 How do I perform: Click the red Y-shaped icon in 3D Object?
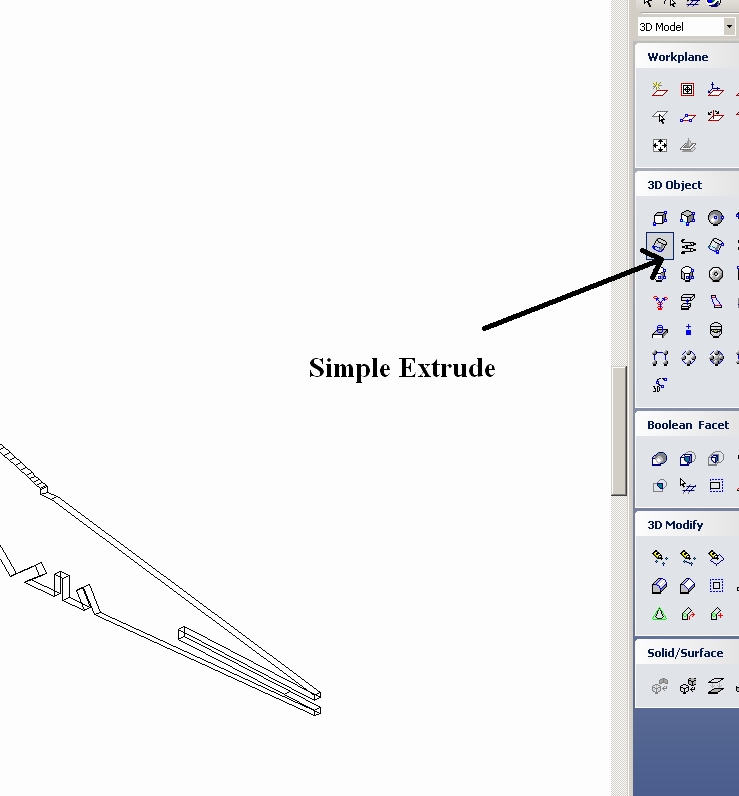click(x=660, y=302)
